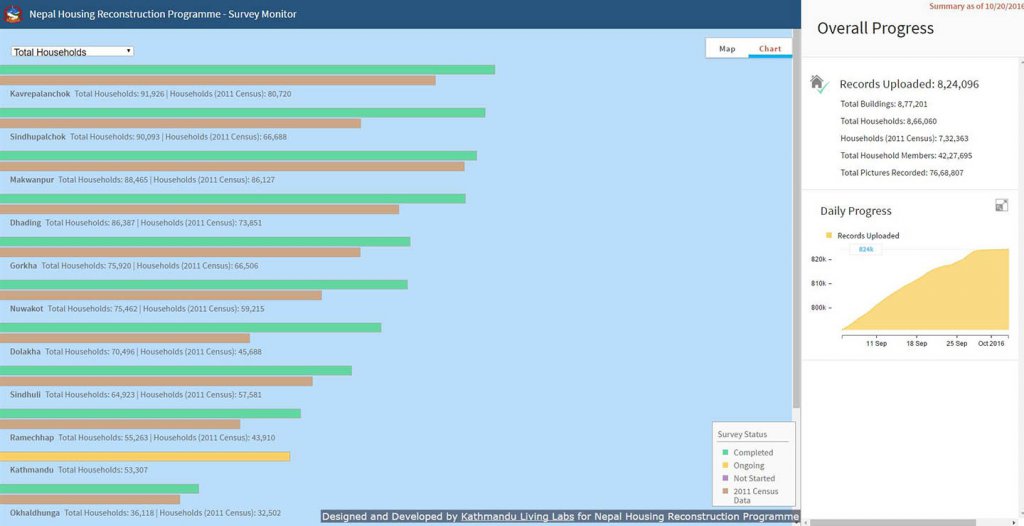Switch to the Map tab
Screen dimensions: 1024x526
[x=727, y=49]
